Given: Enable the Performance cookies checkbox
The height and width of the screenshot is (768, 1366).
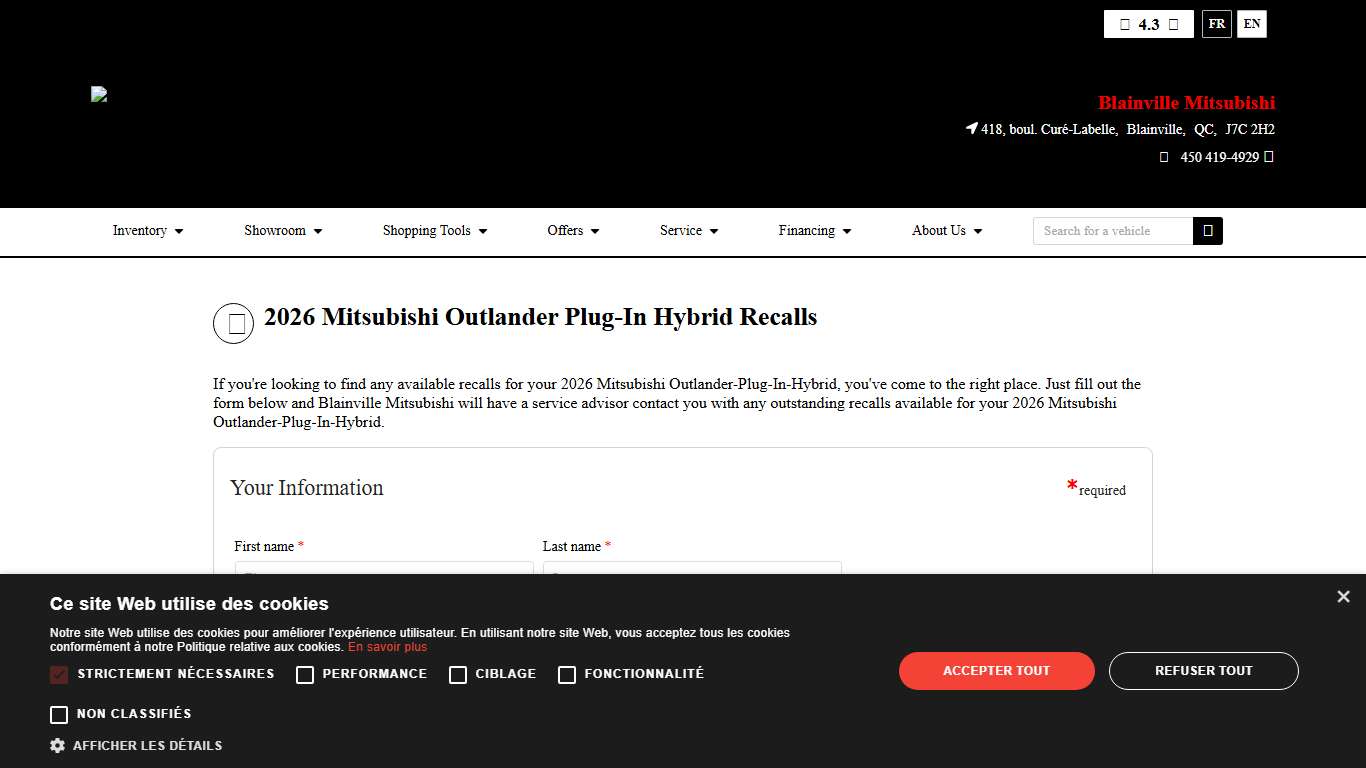Looking at the screenshot, I should pyautogui.click(x=305, y=675).
